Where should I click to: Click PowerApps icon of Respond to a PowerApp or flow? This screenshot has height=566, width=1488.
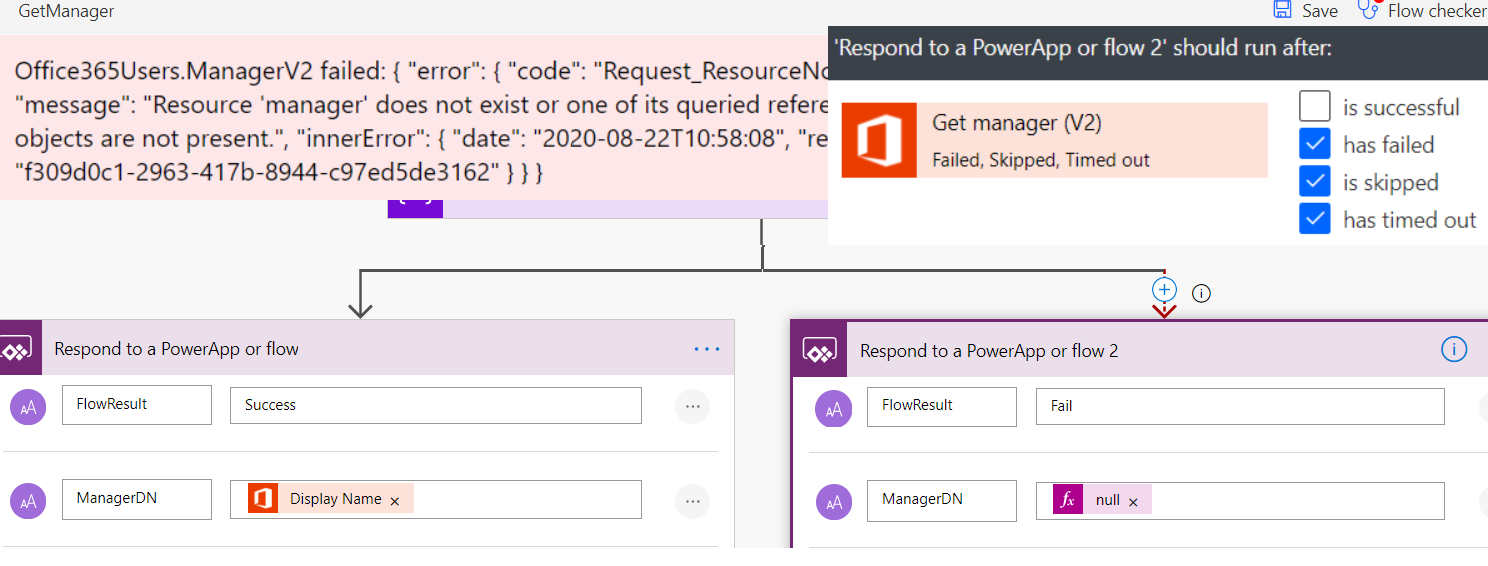19,348
